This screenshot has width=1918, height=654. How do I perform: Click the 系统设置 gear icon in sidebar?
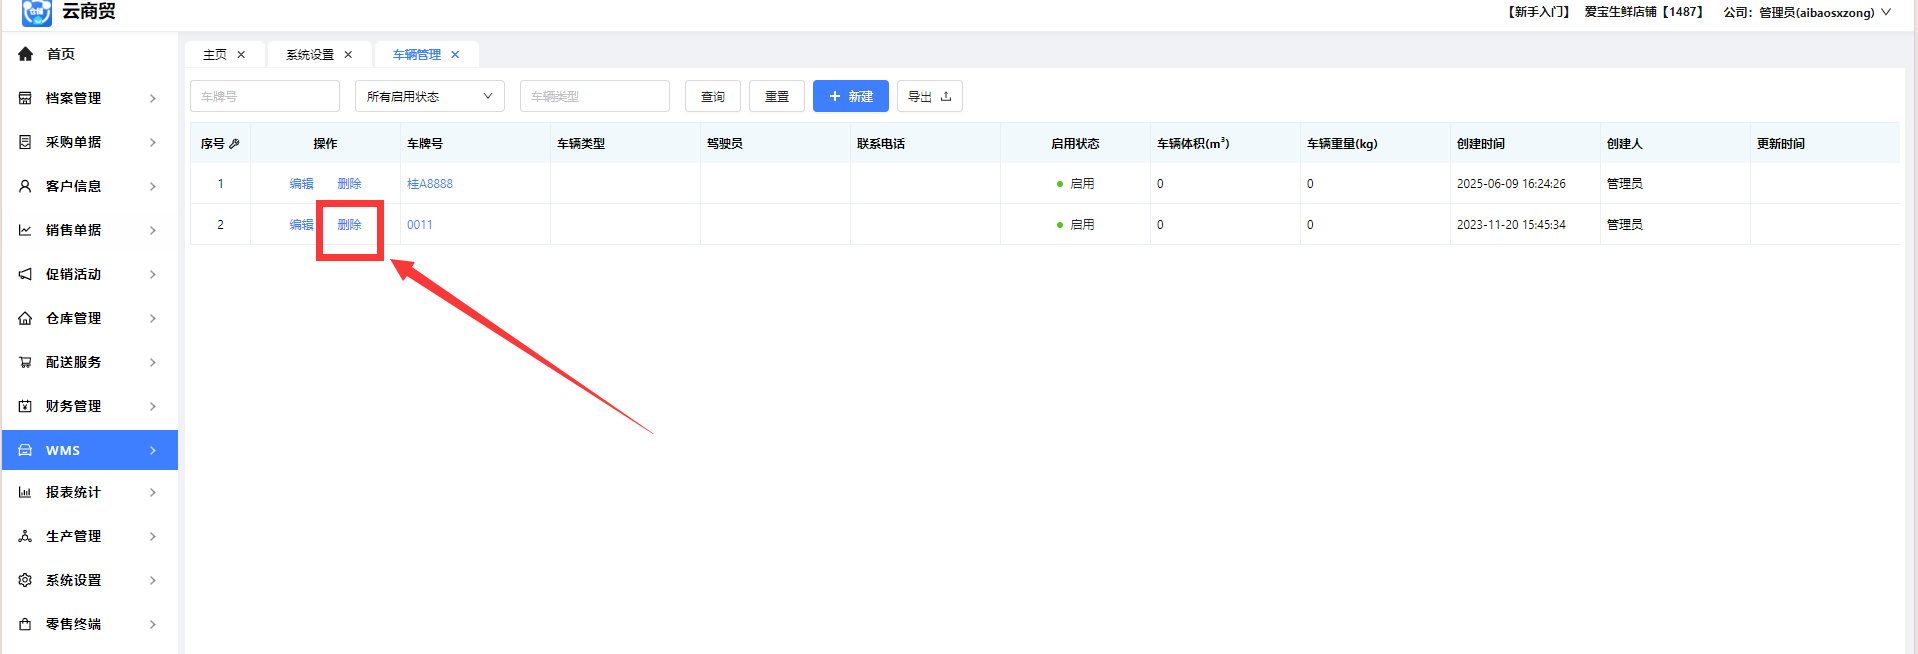tap(25, 580)
